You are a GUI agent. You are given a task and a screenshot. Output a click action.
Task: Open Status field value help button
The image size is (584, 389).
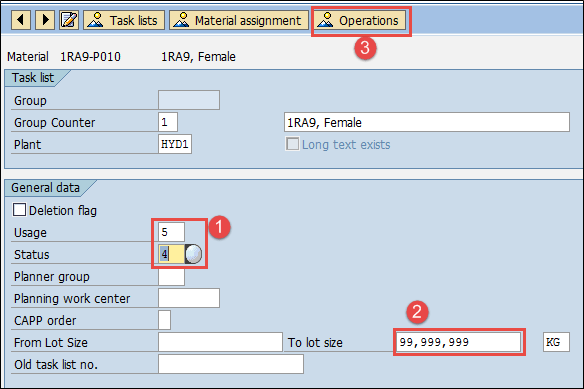[194, 254]
